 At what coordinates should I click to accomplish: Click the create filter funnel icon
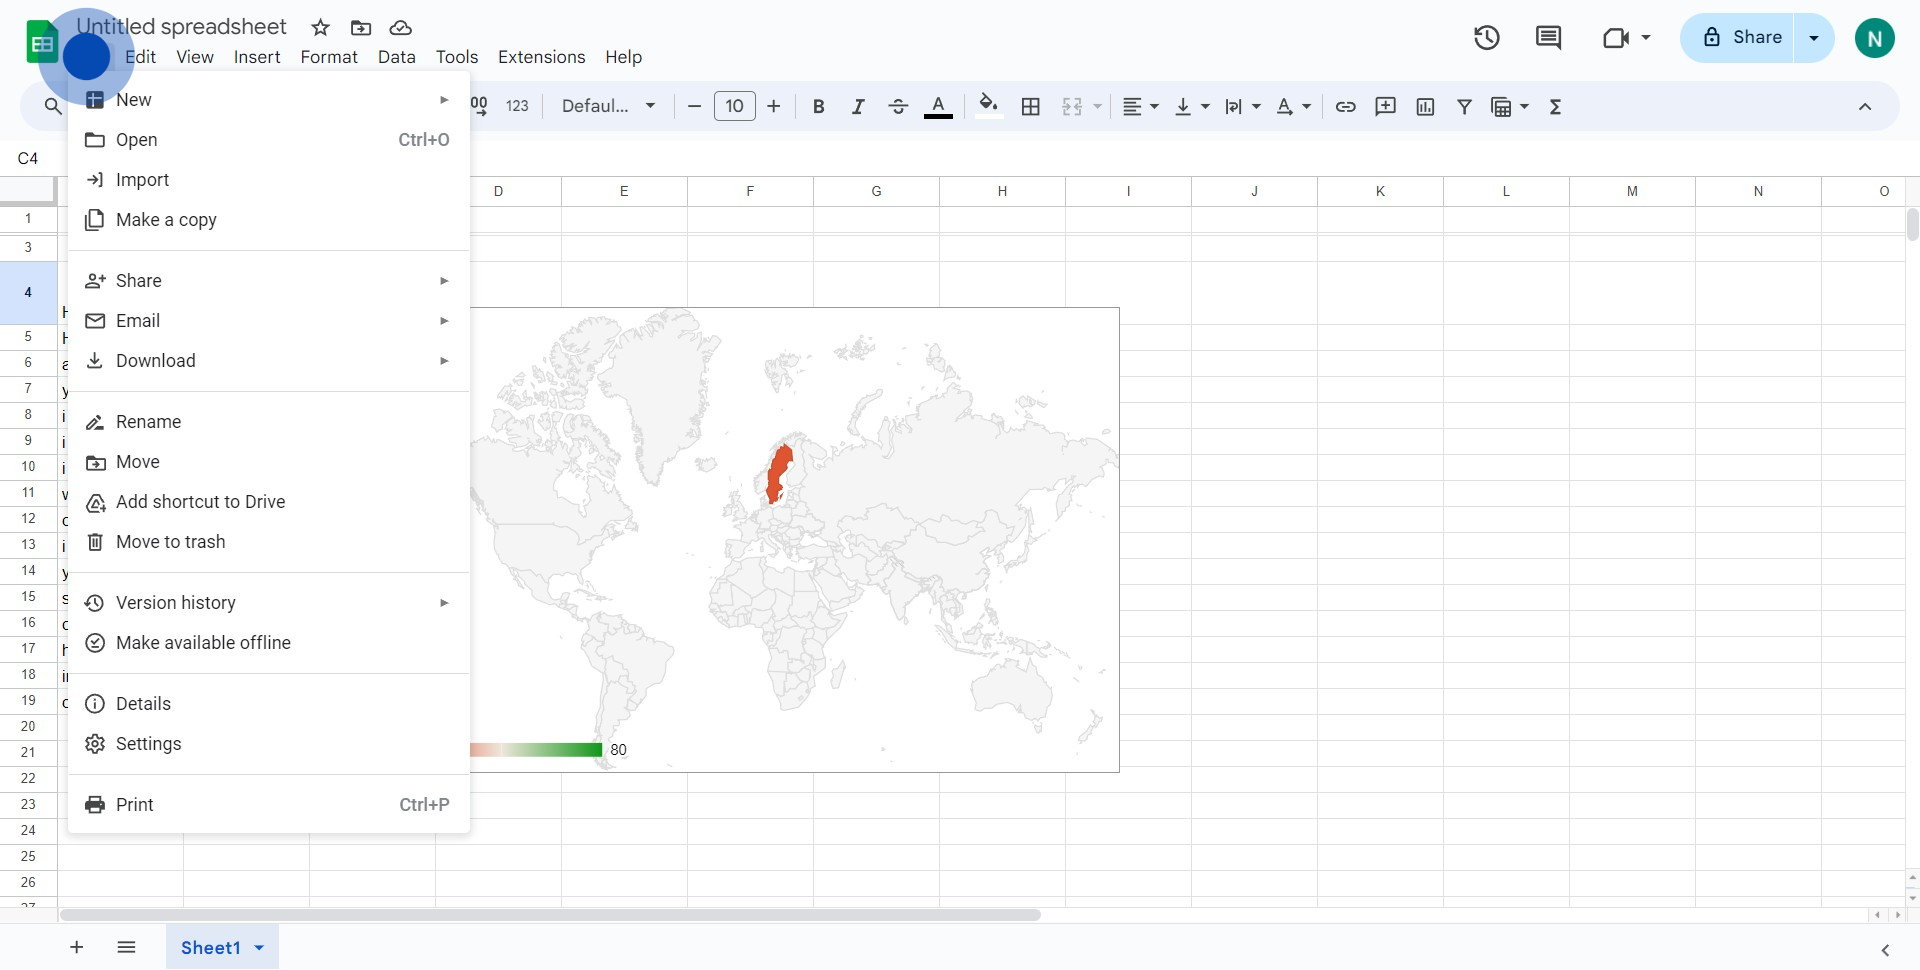tap(1464, 107)
